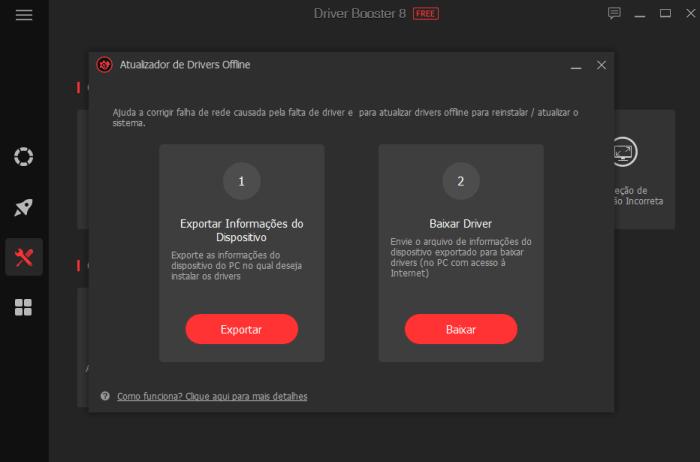Viewport: 700px width, 462px height.
Task: Click the screen resolution fix icon behind the dialog
Action: pyautogui.click(x=624, y=152)
